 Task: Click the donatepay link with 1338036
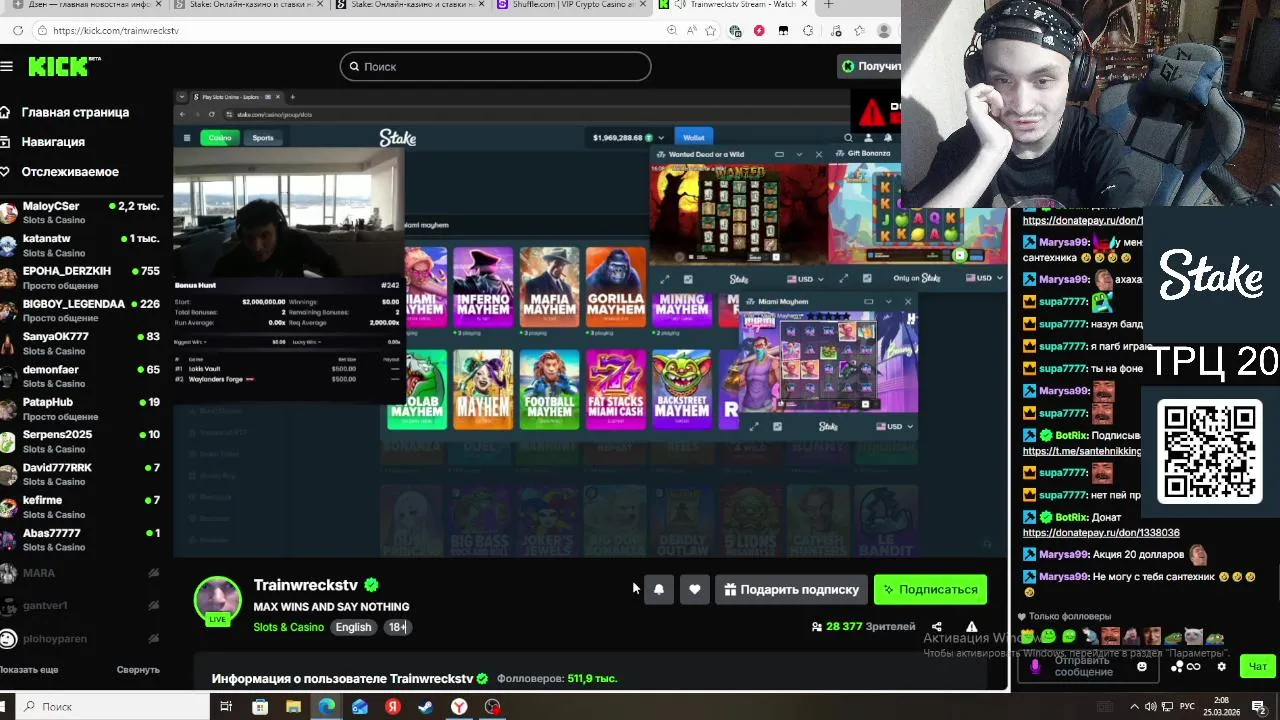click(1100, 533)
